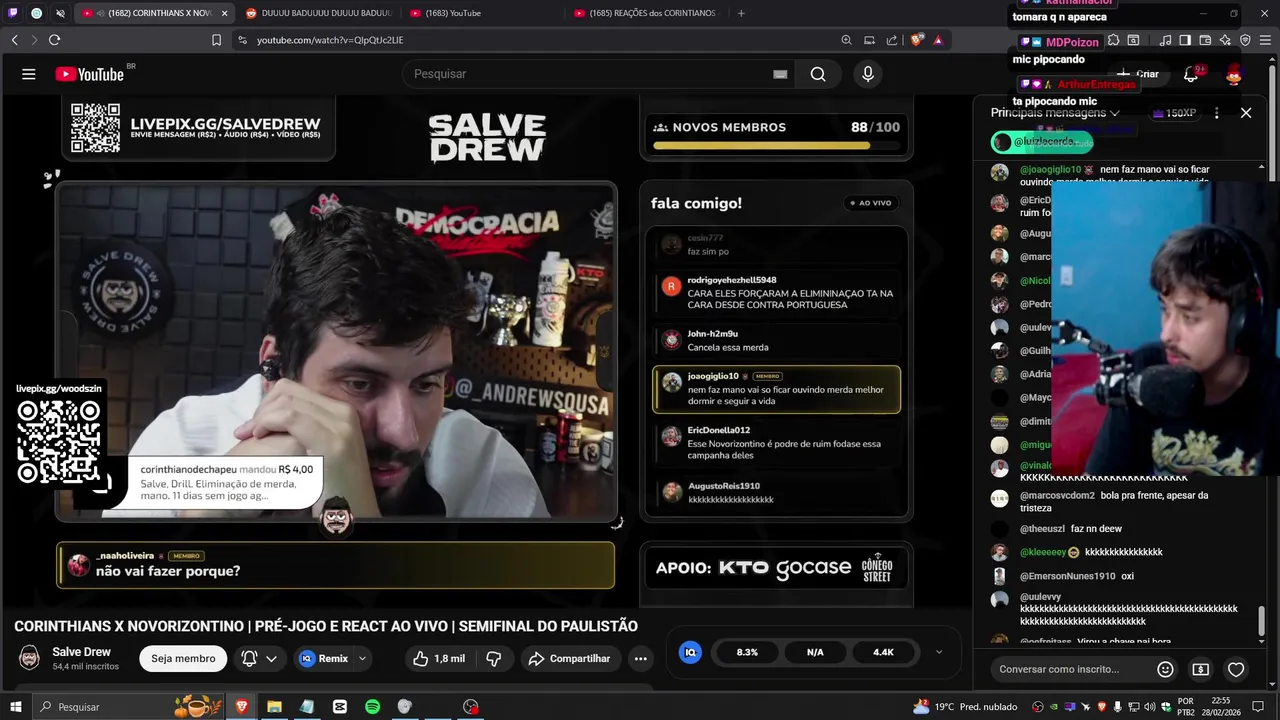Reload the page
Viewport: 1280px width, 720px height.
(54, 40)
